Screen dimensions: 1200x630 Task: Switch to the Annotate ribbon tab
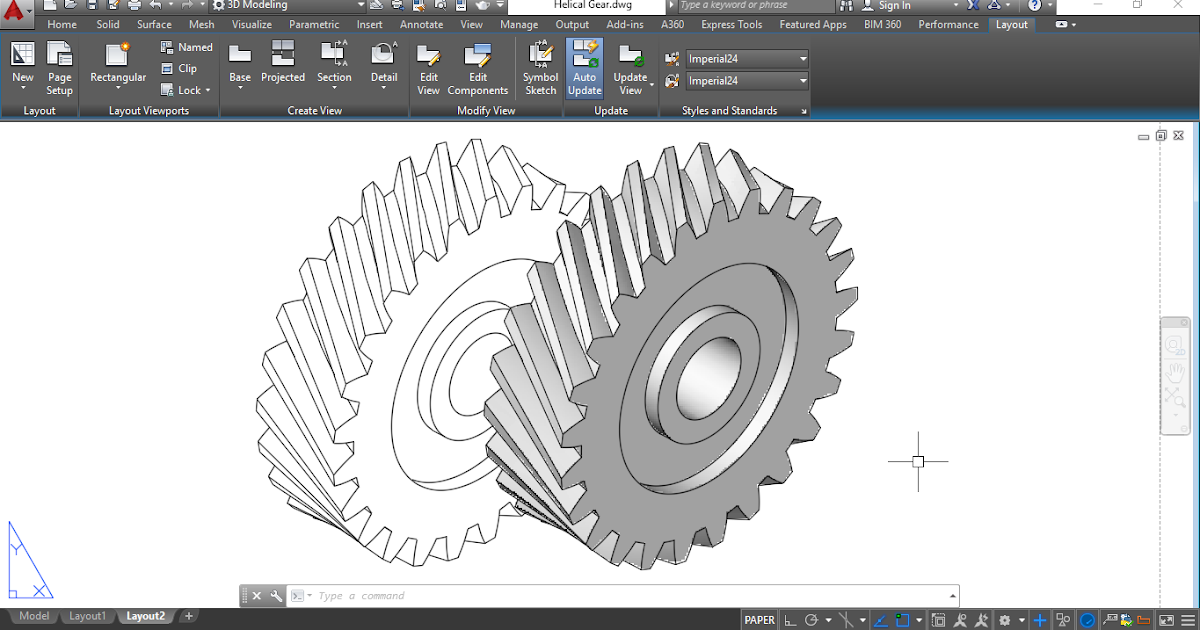point(421,24)
